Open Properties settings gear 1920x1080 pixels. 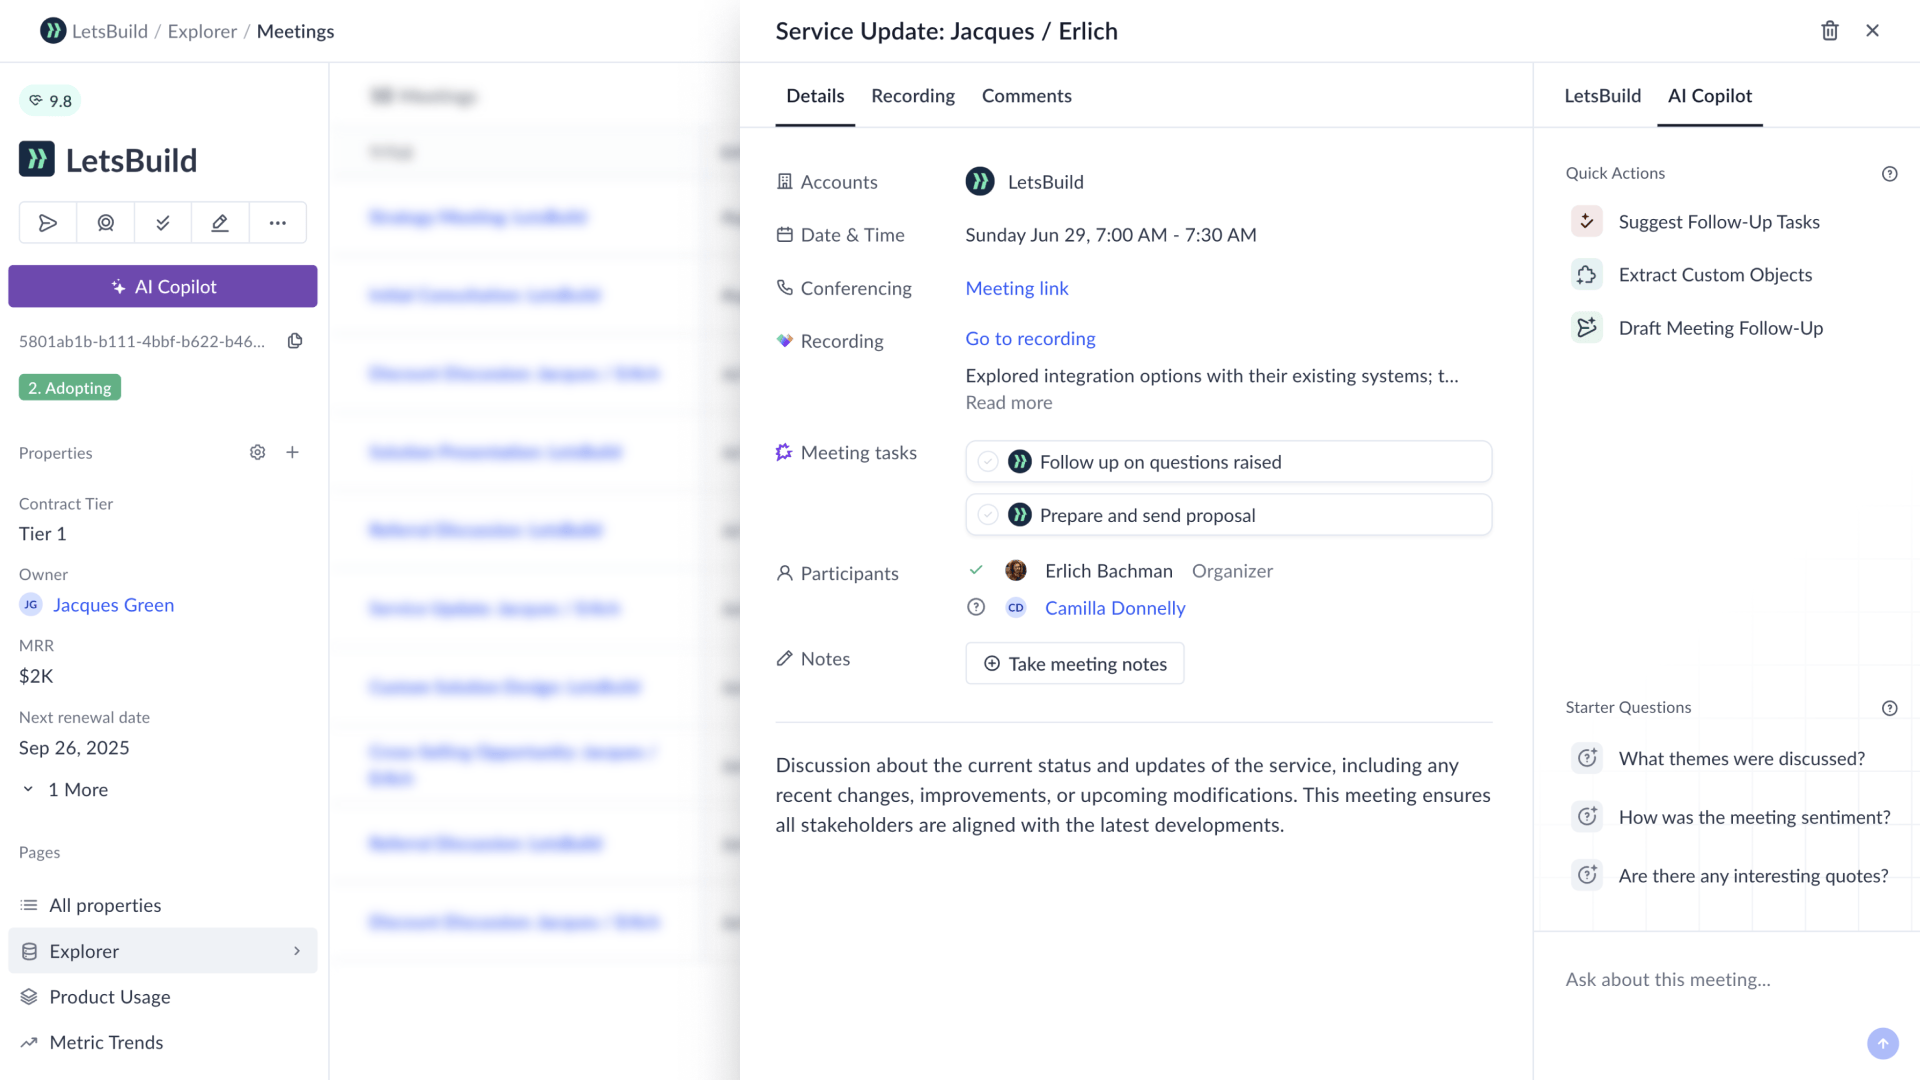tap(257, 452)
